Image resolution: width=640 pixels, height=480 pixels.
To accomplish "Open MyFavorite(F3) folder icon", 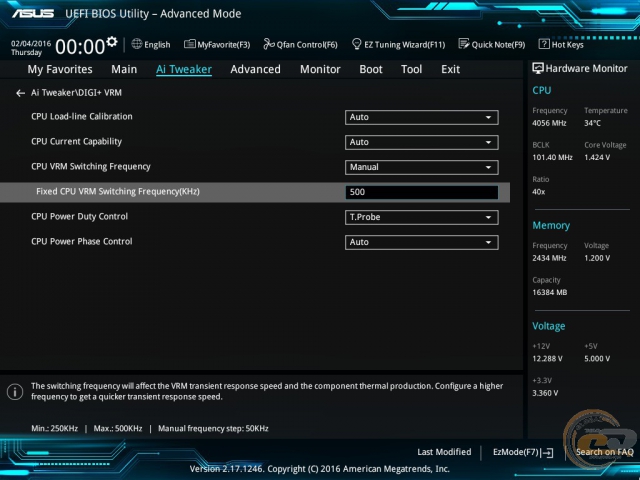I will 189,44.
